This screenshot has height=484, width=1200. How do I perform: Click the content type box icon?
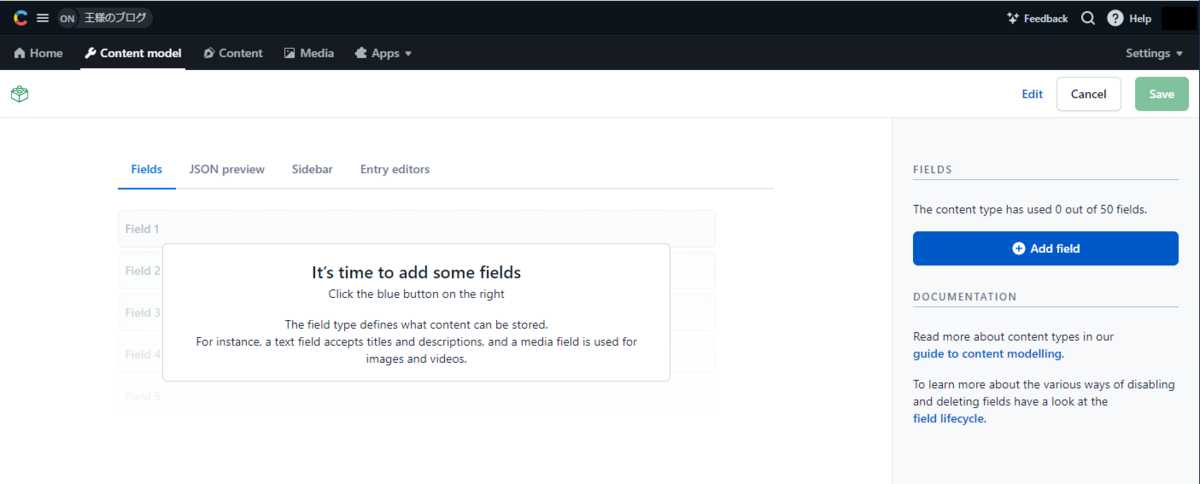(x=19, y=94)
